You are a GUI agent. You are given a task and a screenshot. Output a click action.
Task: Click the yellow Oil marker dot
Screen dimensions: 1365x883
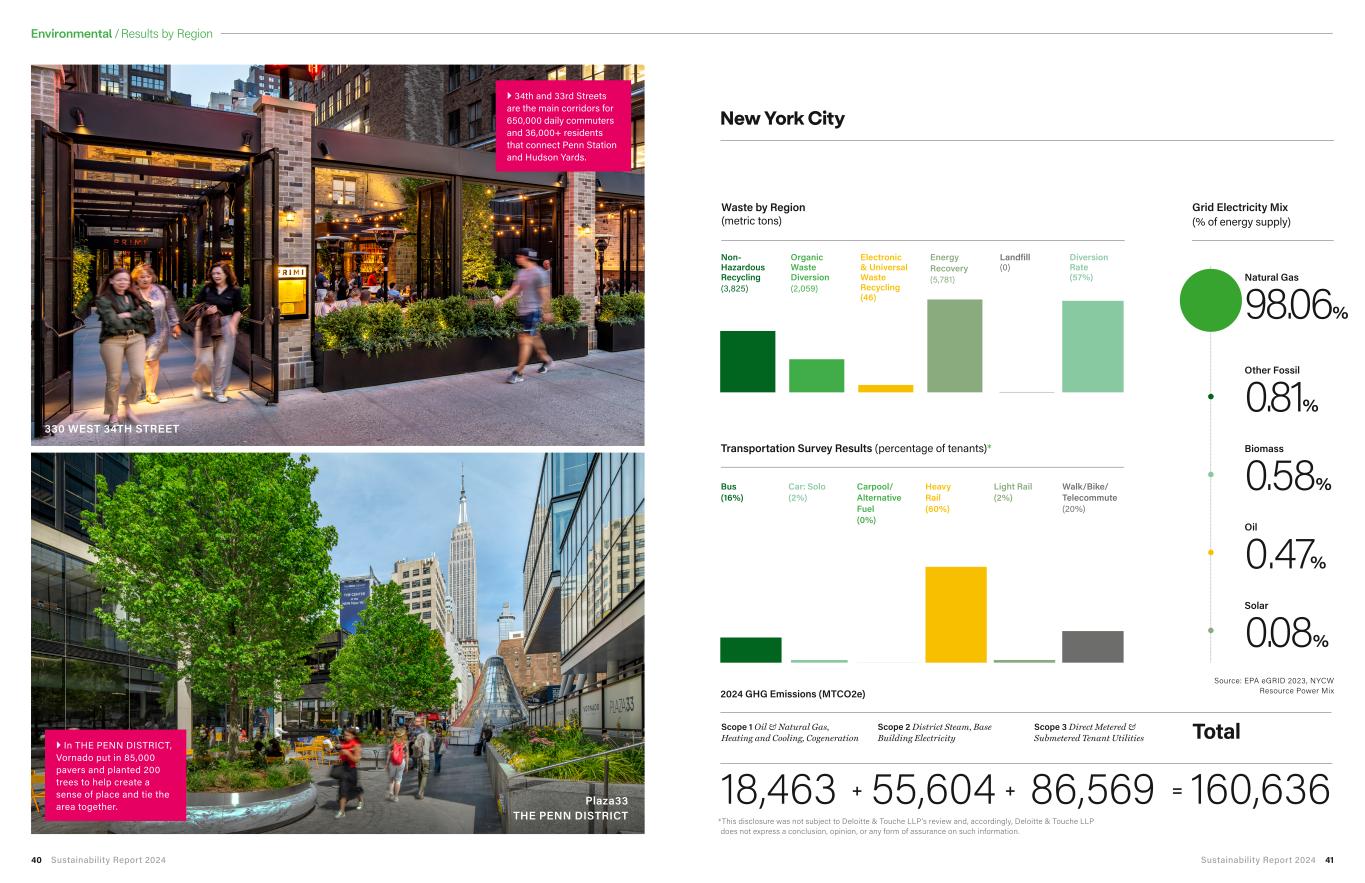coord(1211,552)
